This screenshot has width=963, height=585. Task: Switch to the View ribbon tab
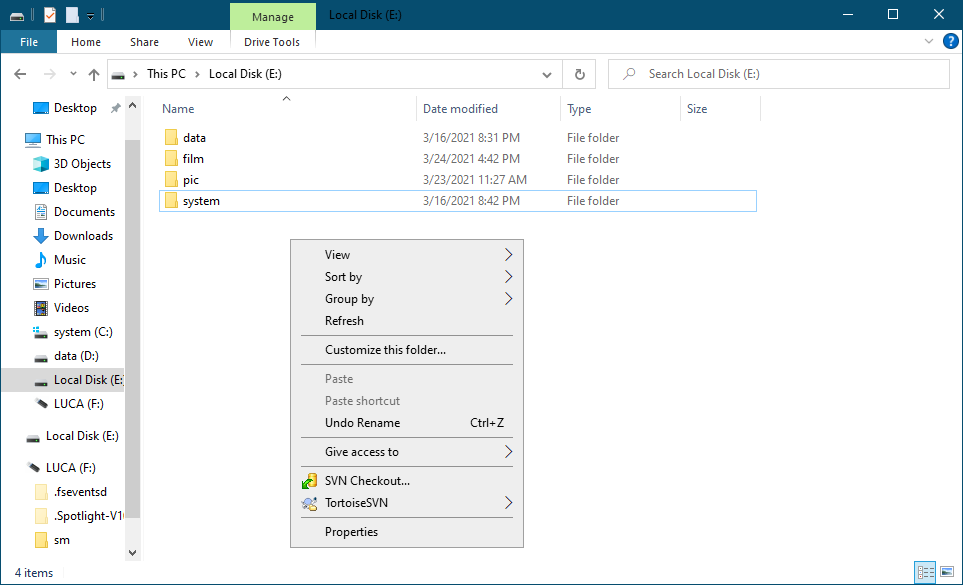[x=200, y=41]
